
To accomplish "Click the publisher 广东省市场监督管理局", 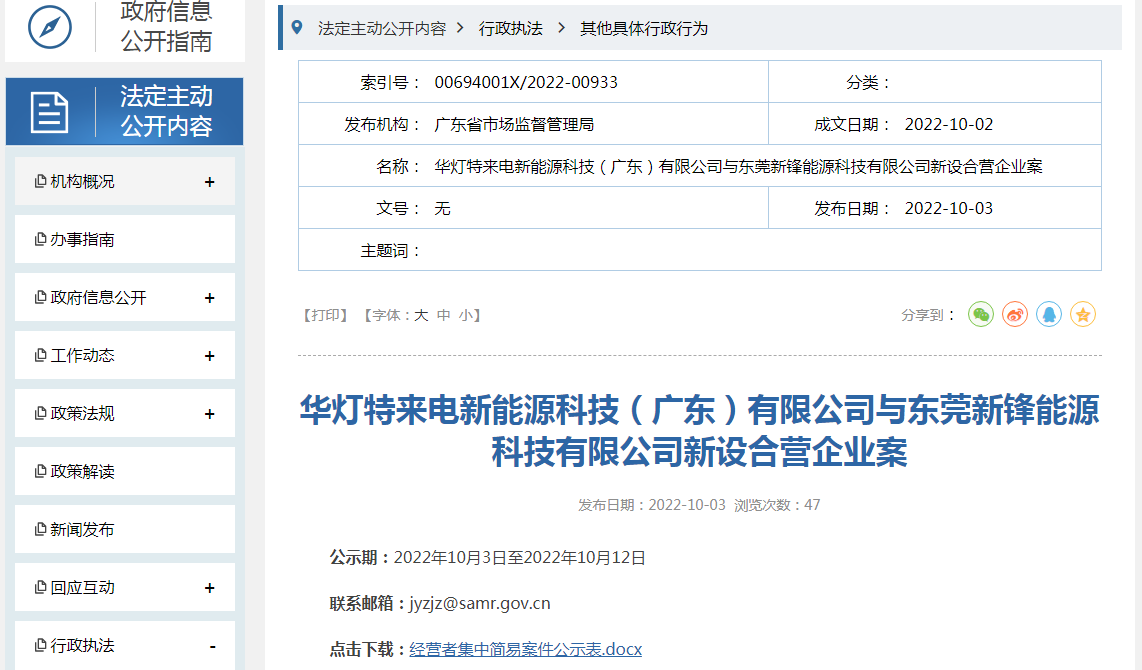I will pyautogui.click(x=514, y=125).
